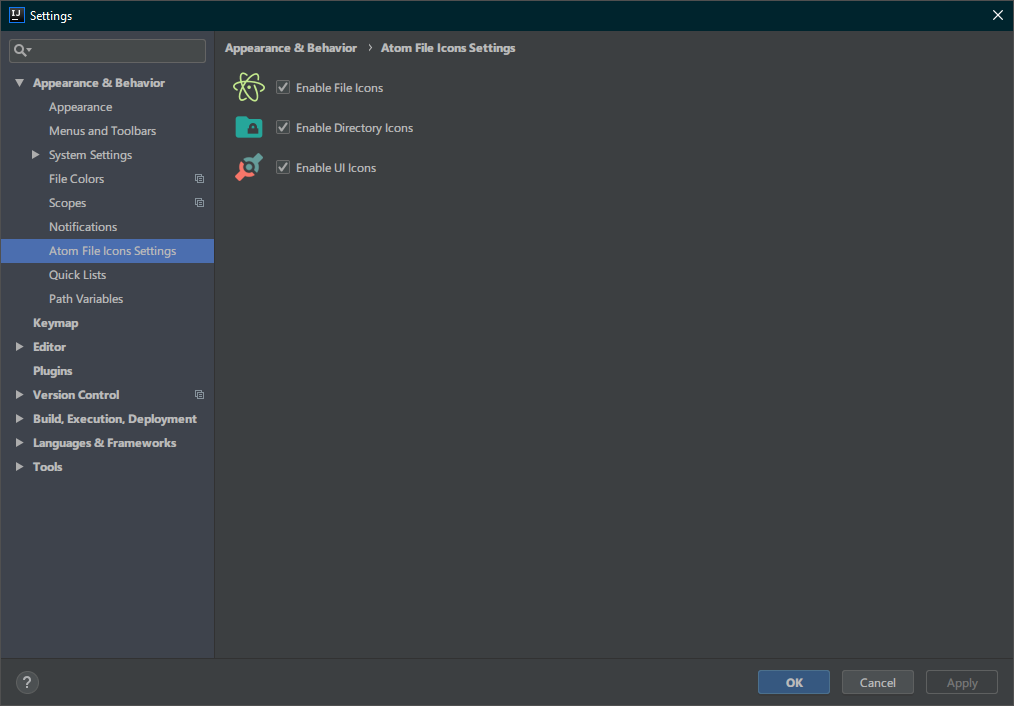The image size is (1014, 706).
Task: Disable the Enable UI Icons checkbox
Action: (283, 167)
